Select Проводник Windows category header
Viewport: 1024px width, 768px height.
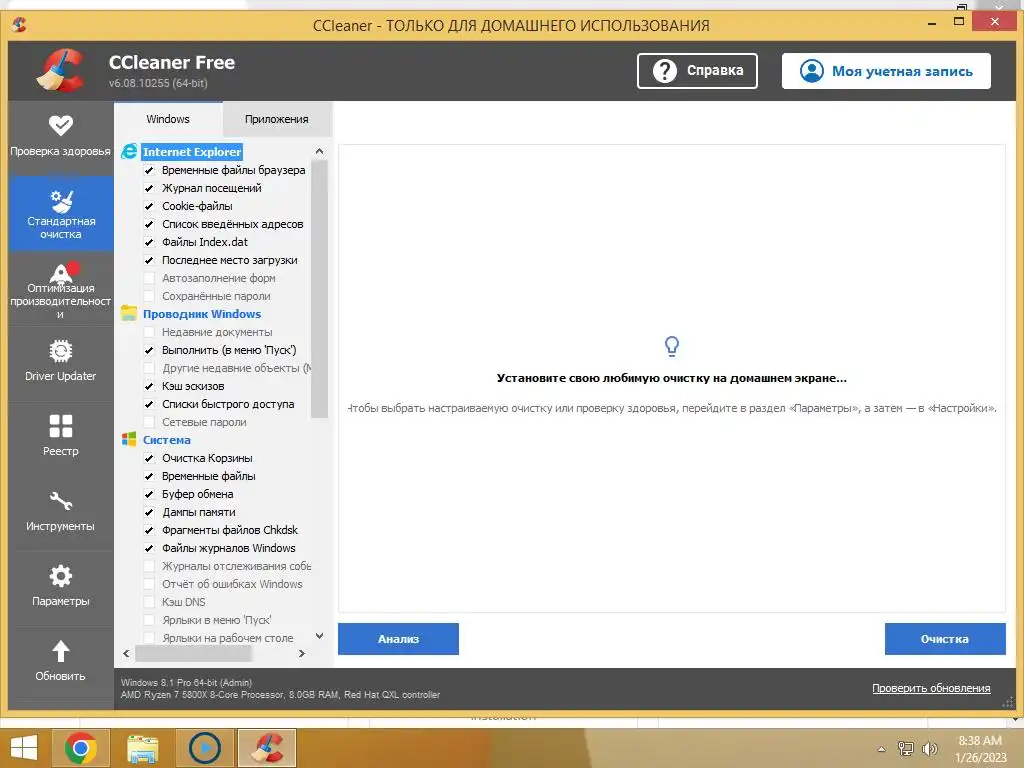pyautogui.click(x=202, y=313)
